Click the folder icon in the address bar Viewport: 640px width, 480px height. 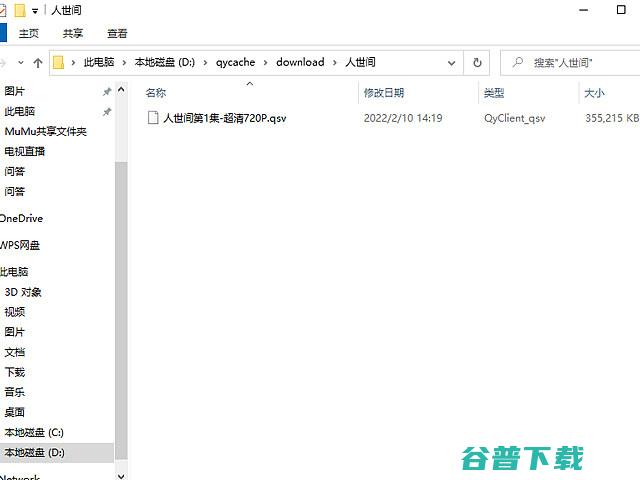pyautogui.click(x=59, y=62)
